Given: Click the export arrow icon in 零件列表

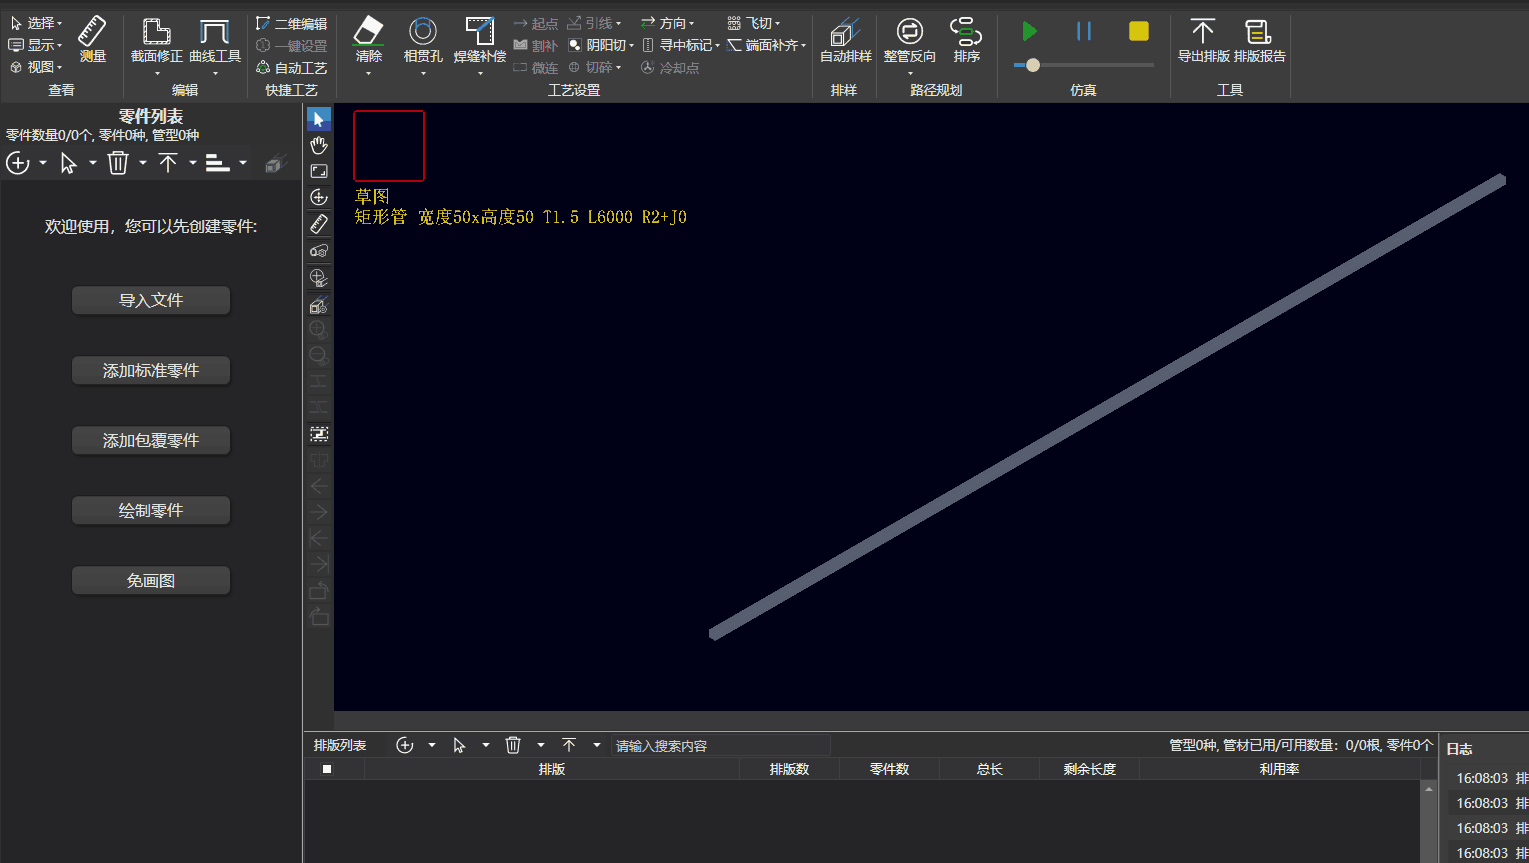Looking at the screenshot, I should (x=168, y=163).
